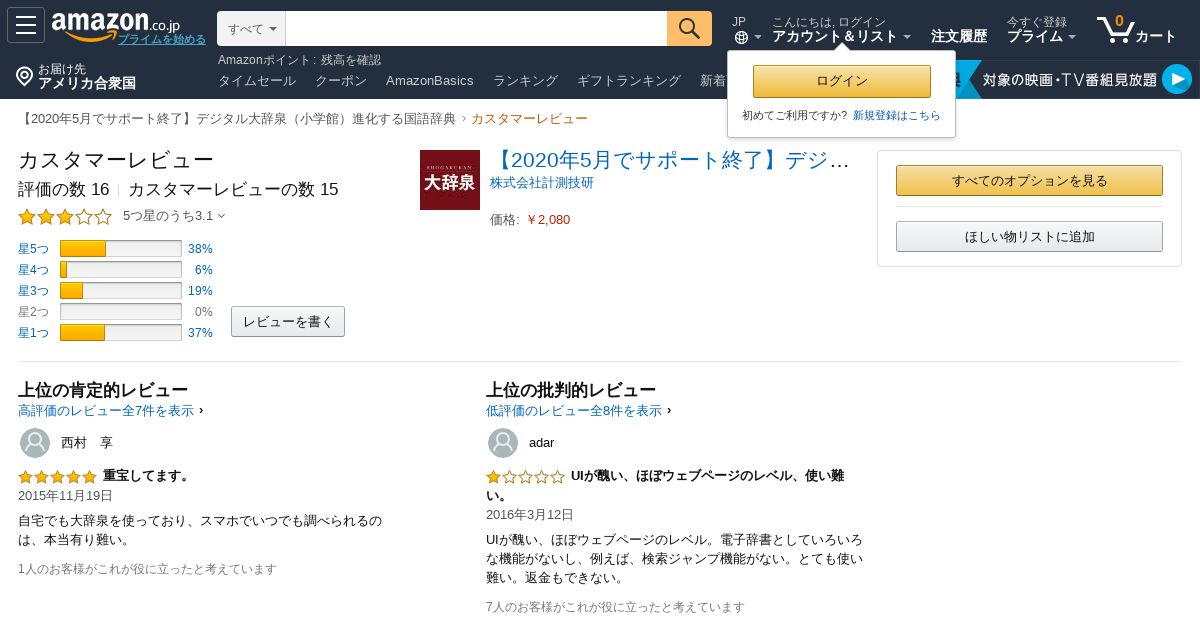Click product breadcrumb デジタル大辞泉 link

(x=237, y=119)
